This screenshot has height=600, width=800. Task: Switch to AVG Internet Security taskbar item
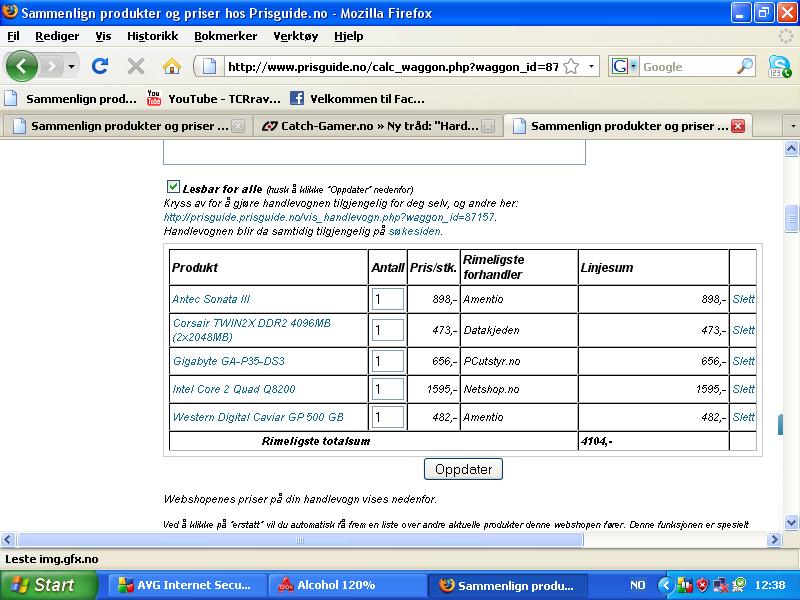pyautogui.click(x=187, y=585)
